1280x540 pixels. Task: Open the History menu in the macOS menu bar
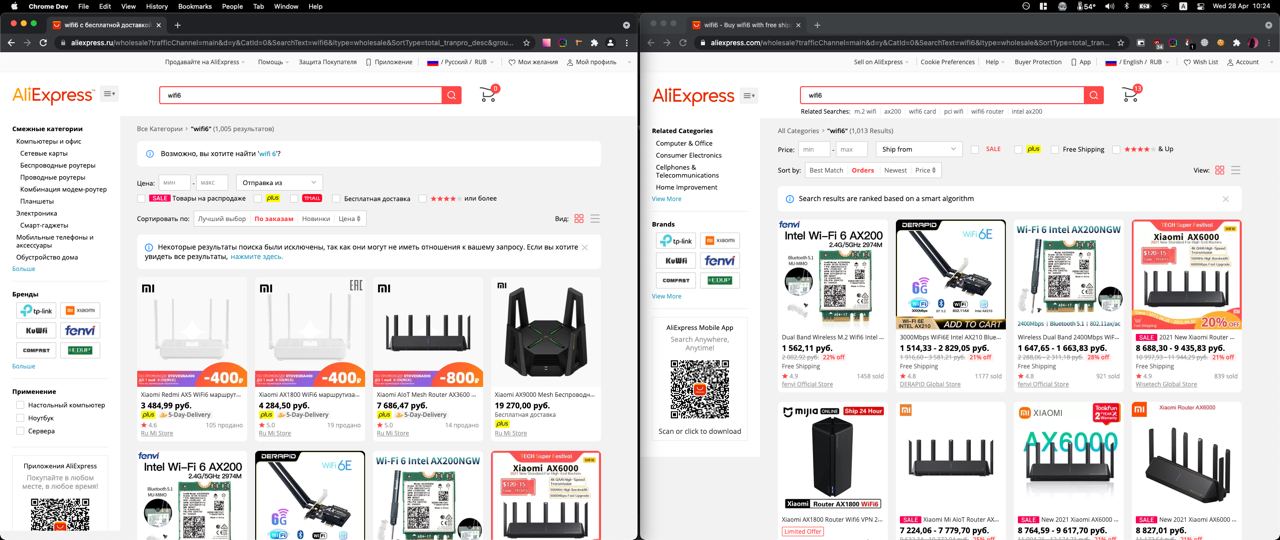tap(157, 6)
